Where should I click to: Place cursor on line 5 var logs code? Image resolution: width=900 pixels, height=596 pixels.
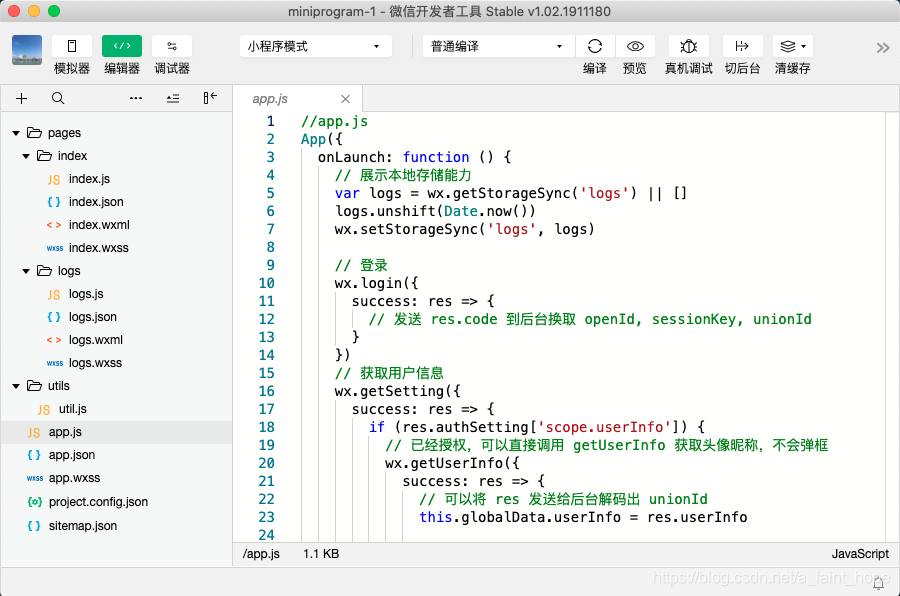(x=511, y=193)
